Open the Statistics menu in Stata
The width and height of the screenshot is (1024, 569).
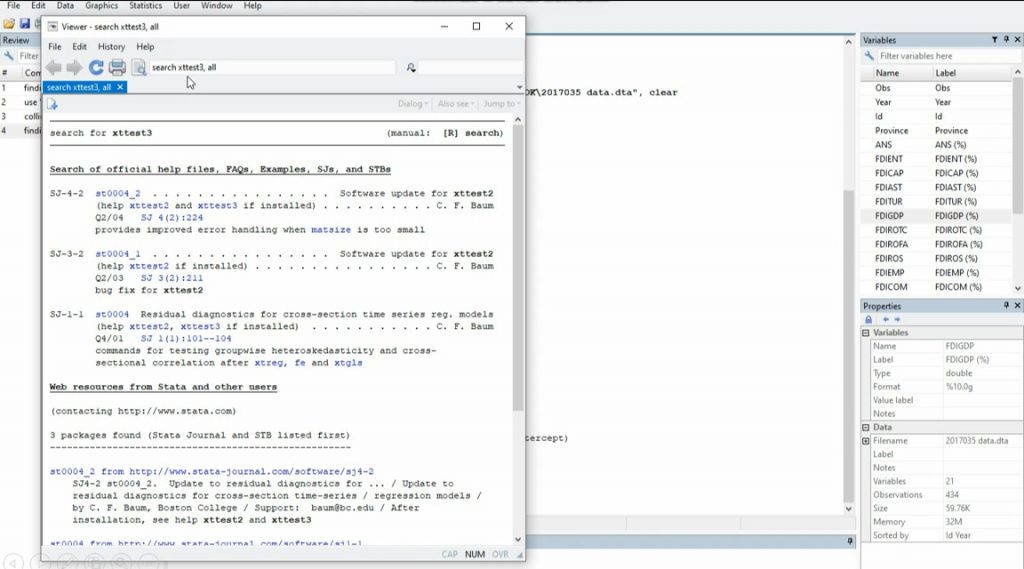coord(145,6)
